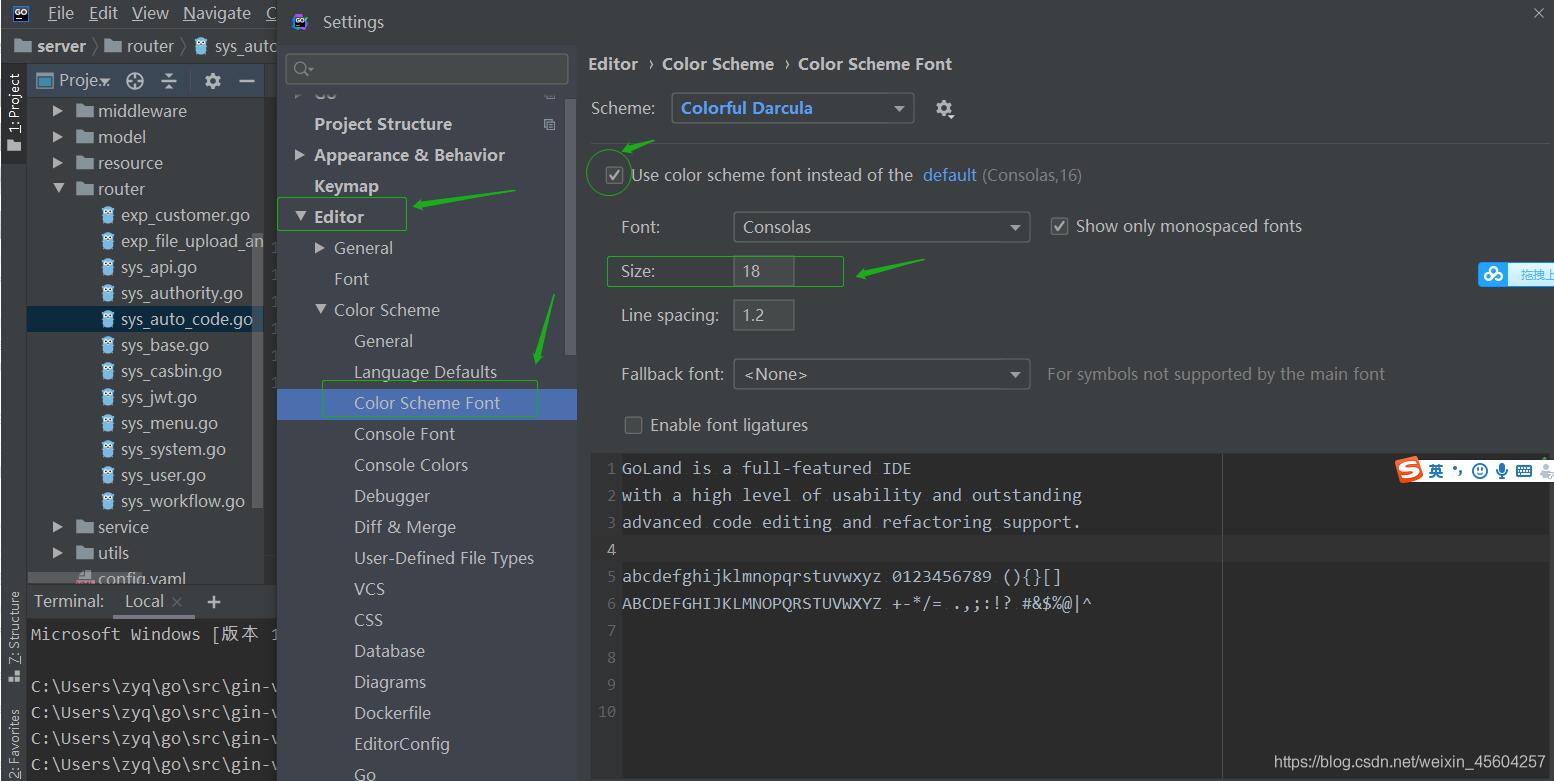Screen dimensions: 1554x781
Task: Click the scheme gear actions icon
Action: 944,109
